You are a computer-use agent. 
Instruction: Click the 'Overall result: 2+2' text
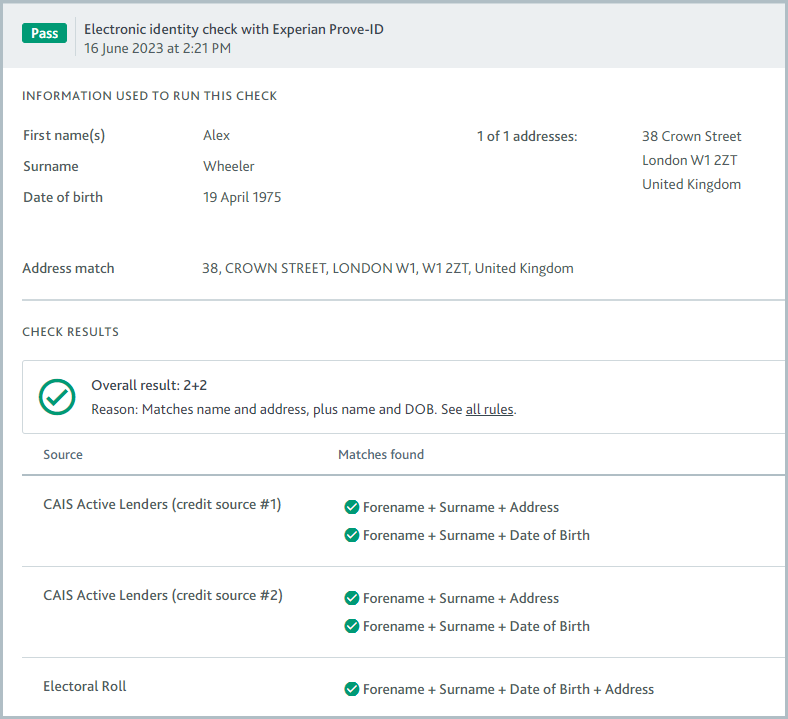[x=149, y=385]
